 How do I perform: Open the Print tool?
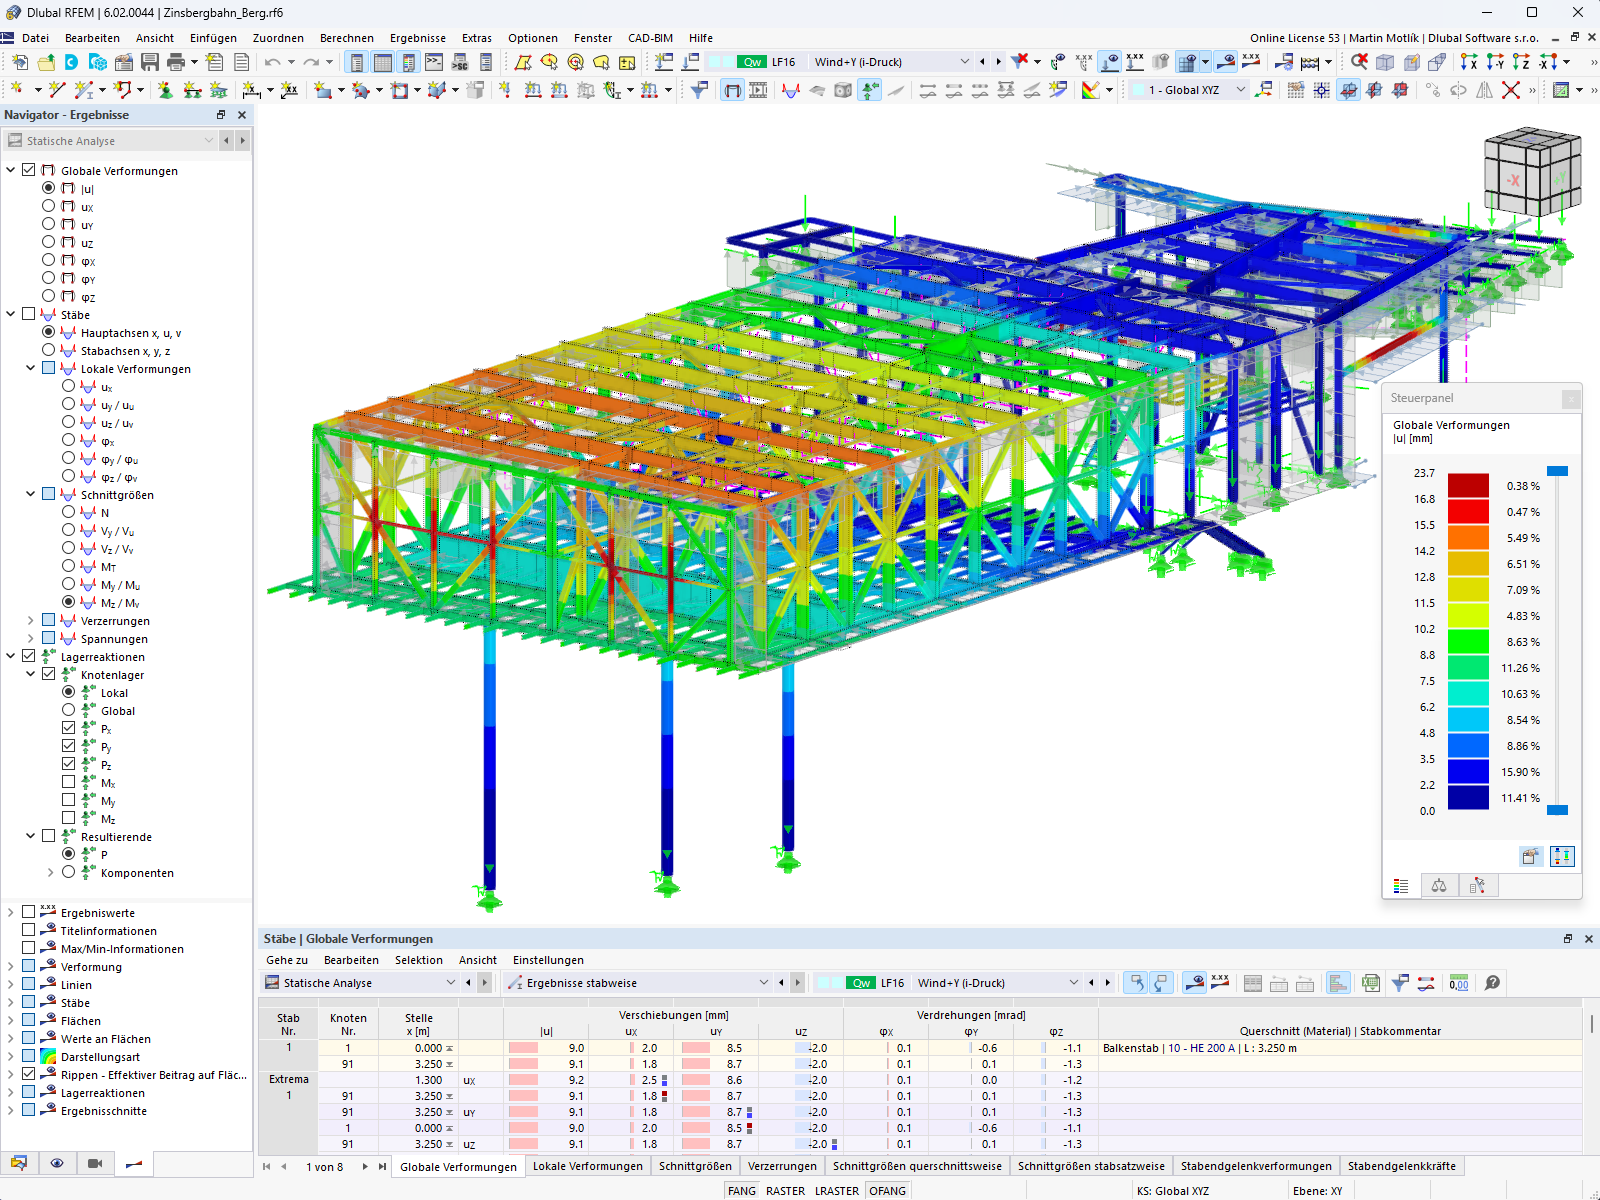(x=178, y=62)
